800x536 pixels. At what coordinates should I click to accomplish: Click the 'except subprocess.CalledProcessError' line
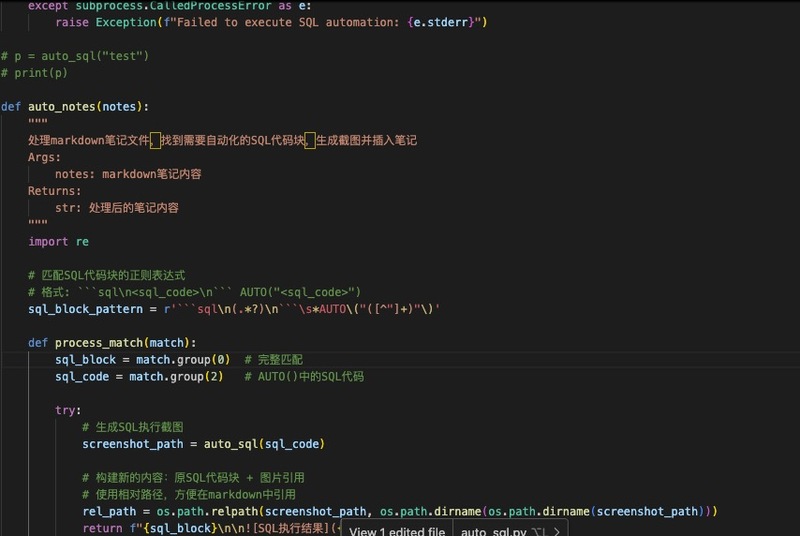pos(169,6)
